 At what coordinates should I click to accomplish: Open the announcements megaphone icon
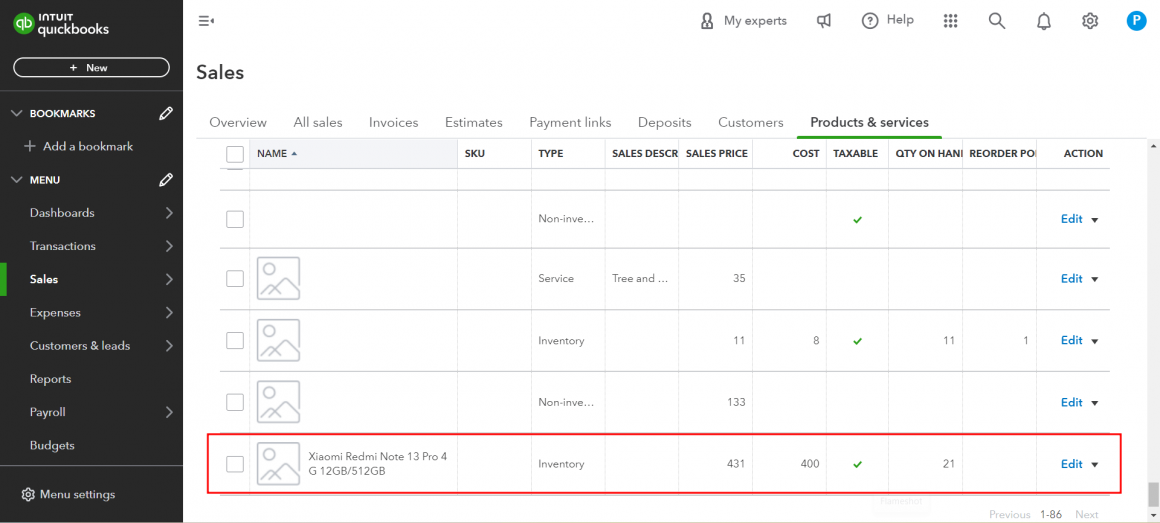pos(824,21)
